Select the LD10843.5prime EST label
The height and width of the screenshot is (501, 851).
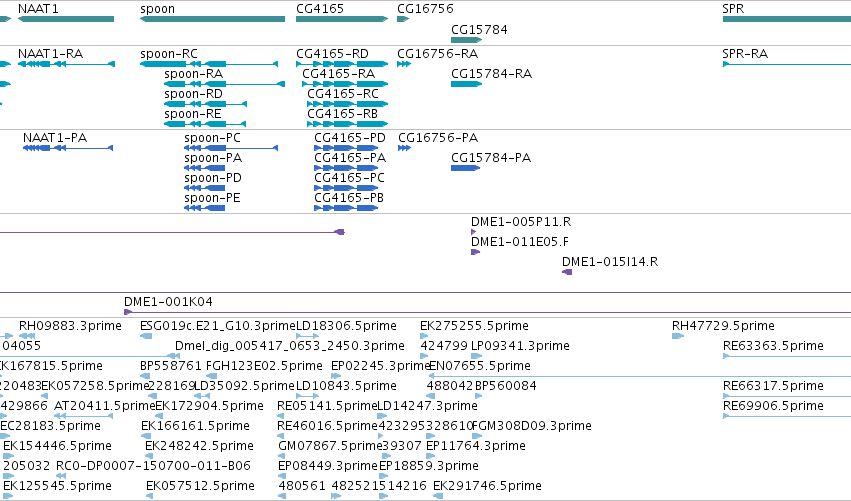point(346,386)
